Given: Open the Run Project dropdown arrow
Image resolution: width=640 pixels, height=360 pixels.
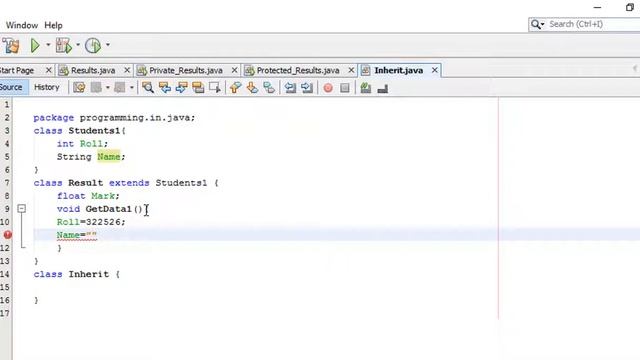Looking at the screenshot, I should pyautogui.click(x=48, y=45).
